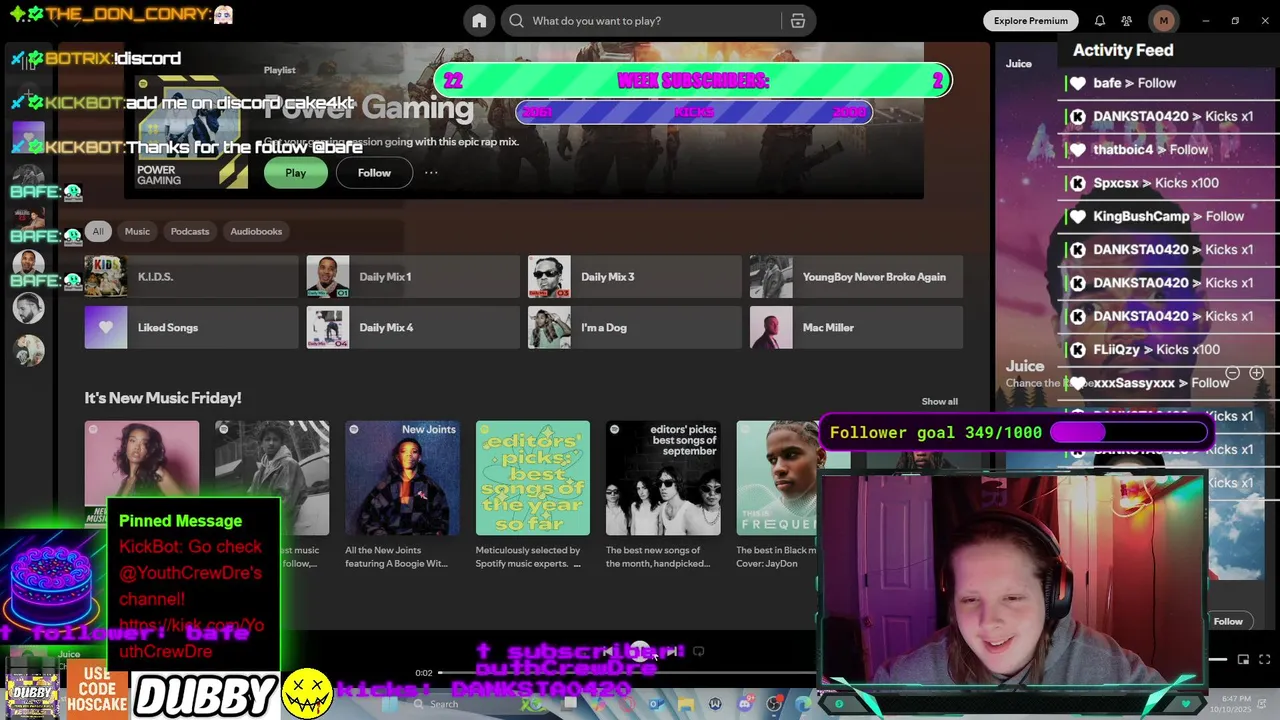This screenshot has width=1280, height=720.
Task: Click the Pinned Message header
Action: point(180,521)
